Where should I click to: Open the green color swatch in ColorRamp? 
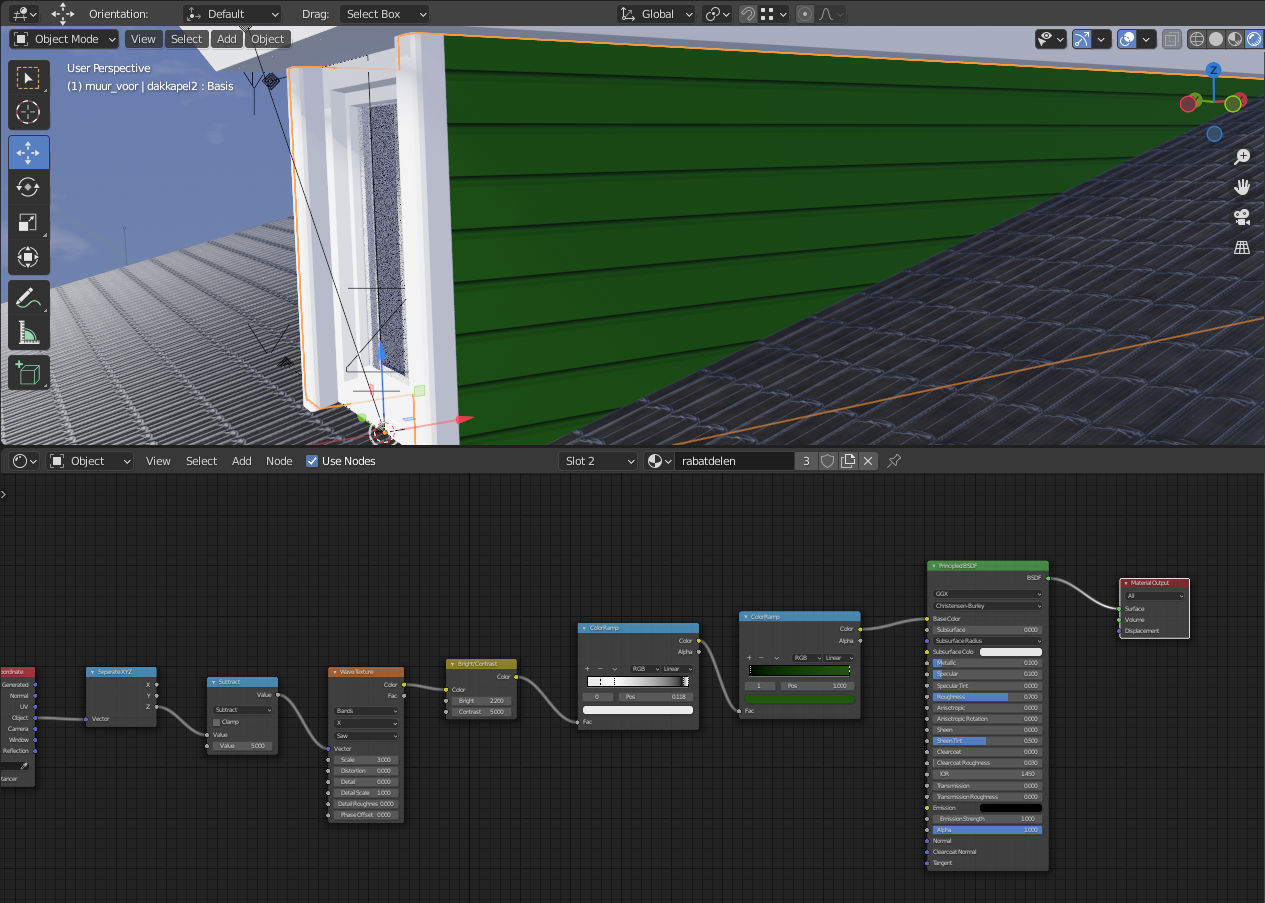(x=800, y=699)
